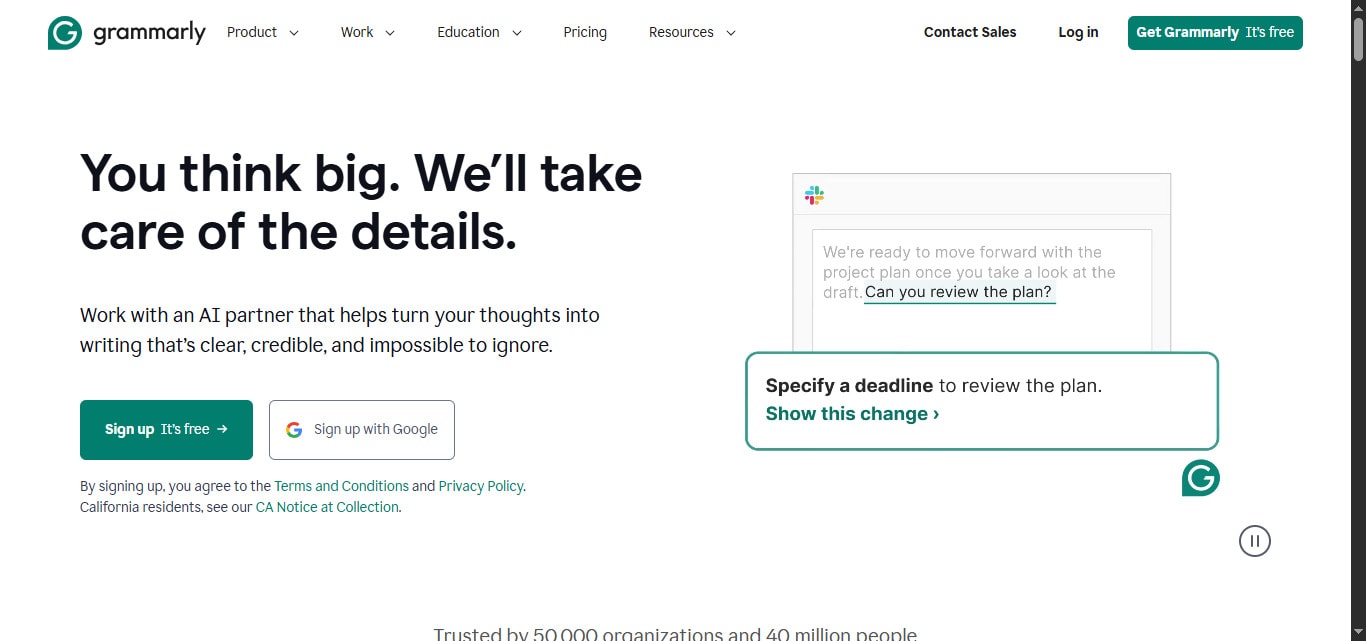Click the green Grammarly G badge
Image resolution: width=1366 pixels, height=641 pixels.
1200,478
